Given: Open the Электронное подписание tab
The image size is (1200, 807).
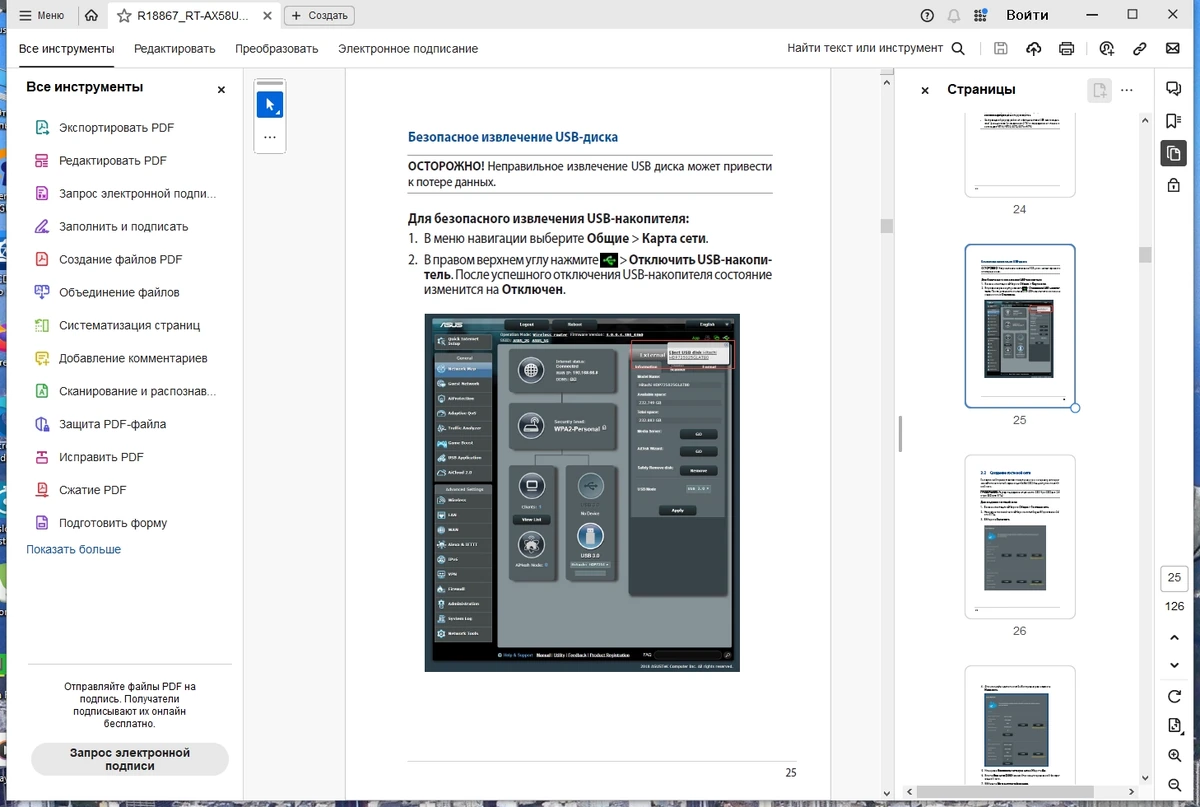Looking at the screenshot, I should pyautogui.click(x=408, y=48).
